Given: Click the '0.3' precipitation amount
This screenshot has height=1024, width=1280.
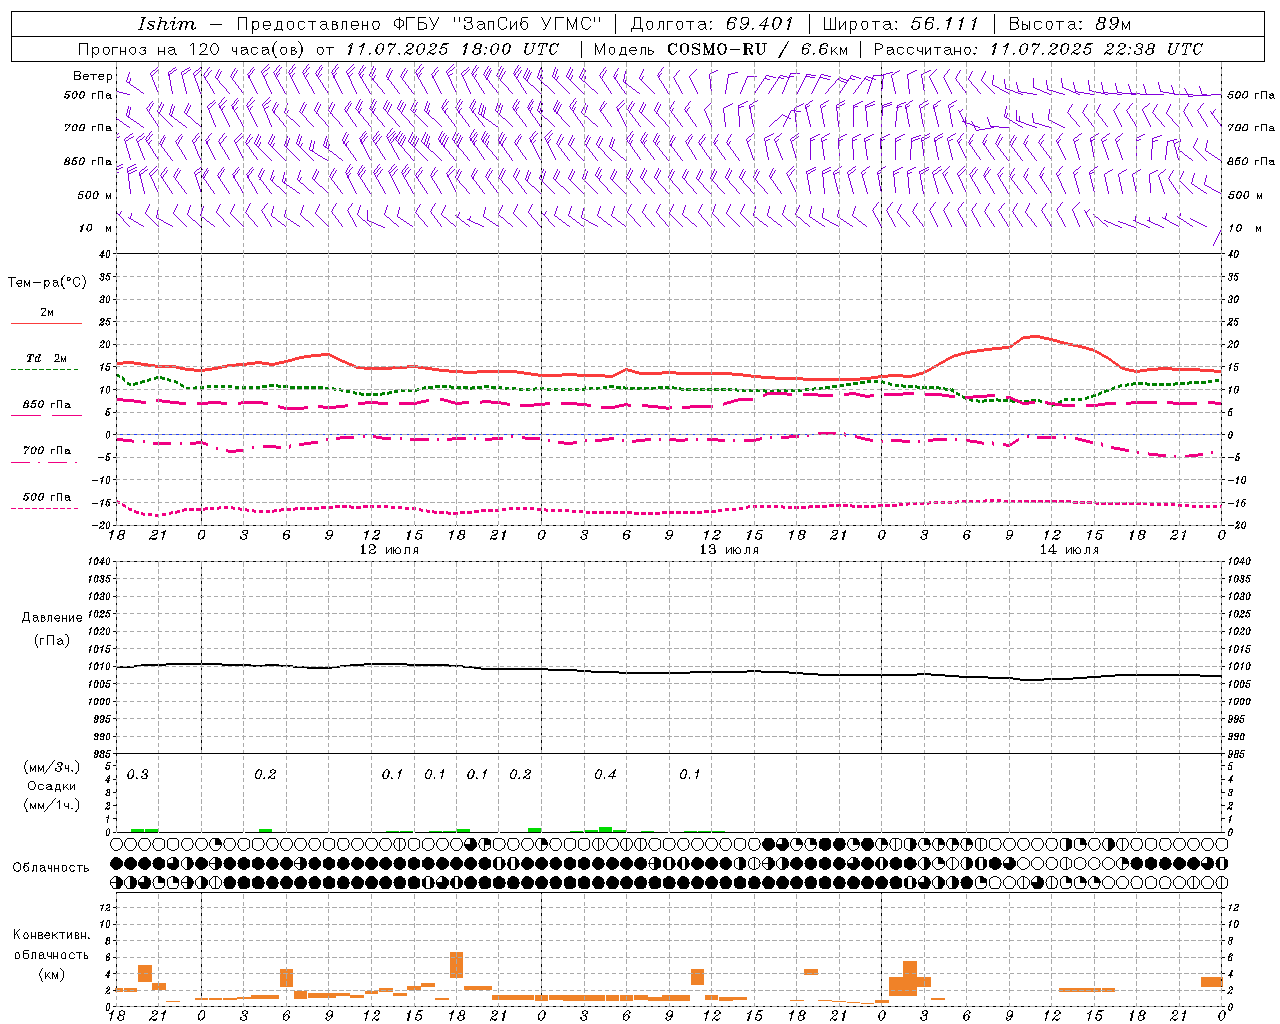Looking at the screenshot, I should click(138, 775).
